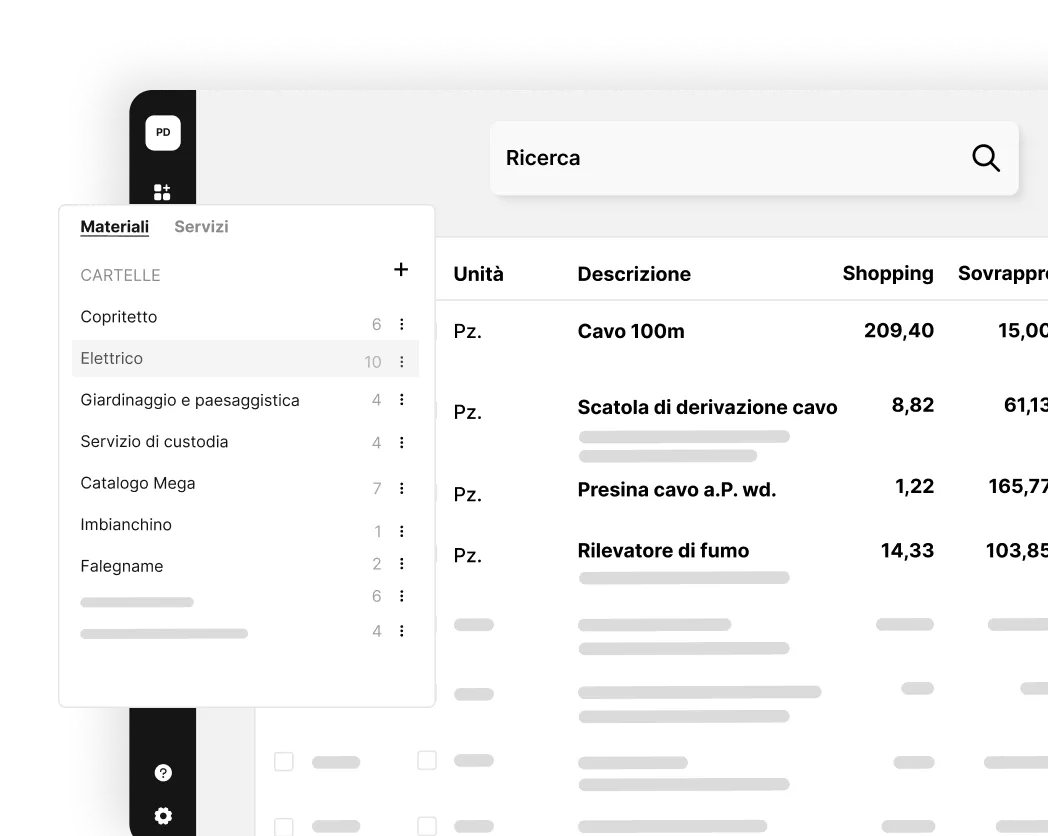This screenshot has width=1048, height=836.
Task: Click the search magnifier icon
Action: [985, 158]
